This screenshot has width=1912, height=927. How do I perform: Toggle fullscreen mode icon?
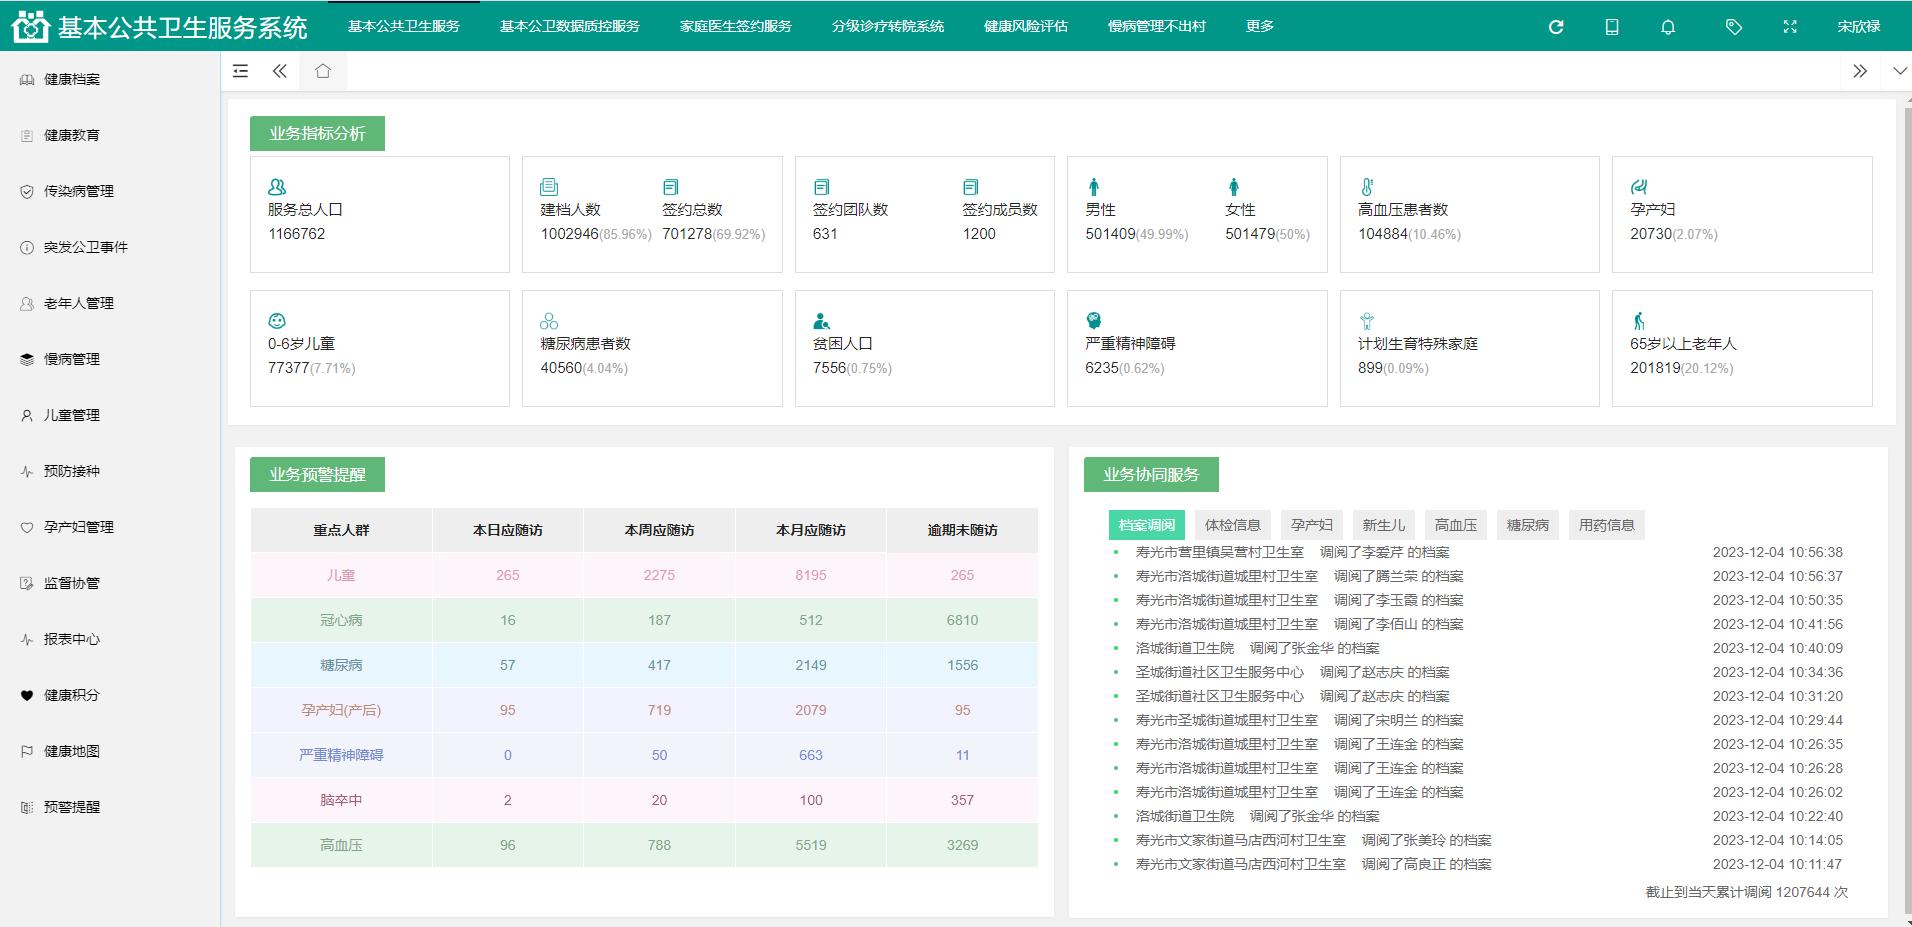[1789, 27]
